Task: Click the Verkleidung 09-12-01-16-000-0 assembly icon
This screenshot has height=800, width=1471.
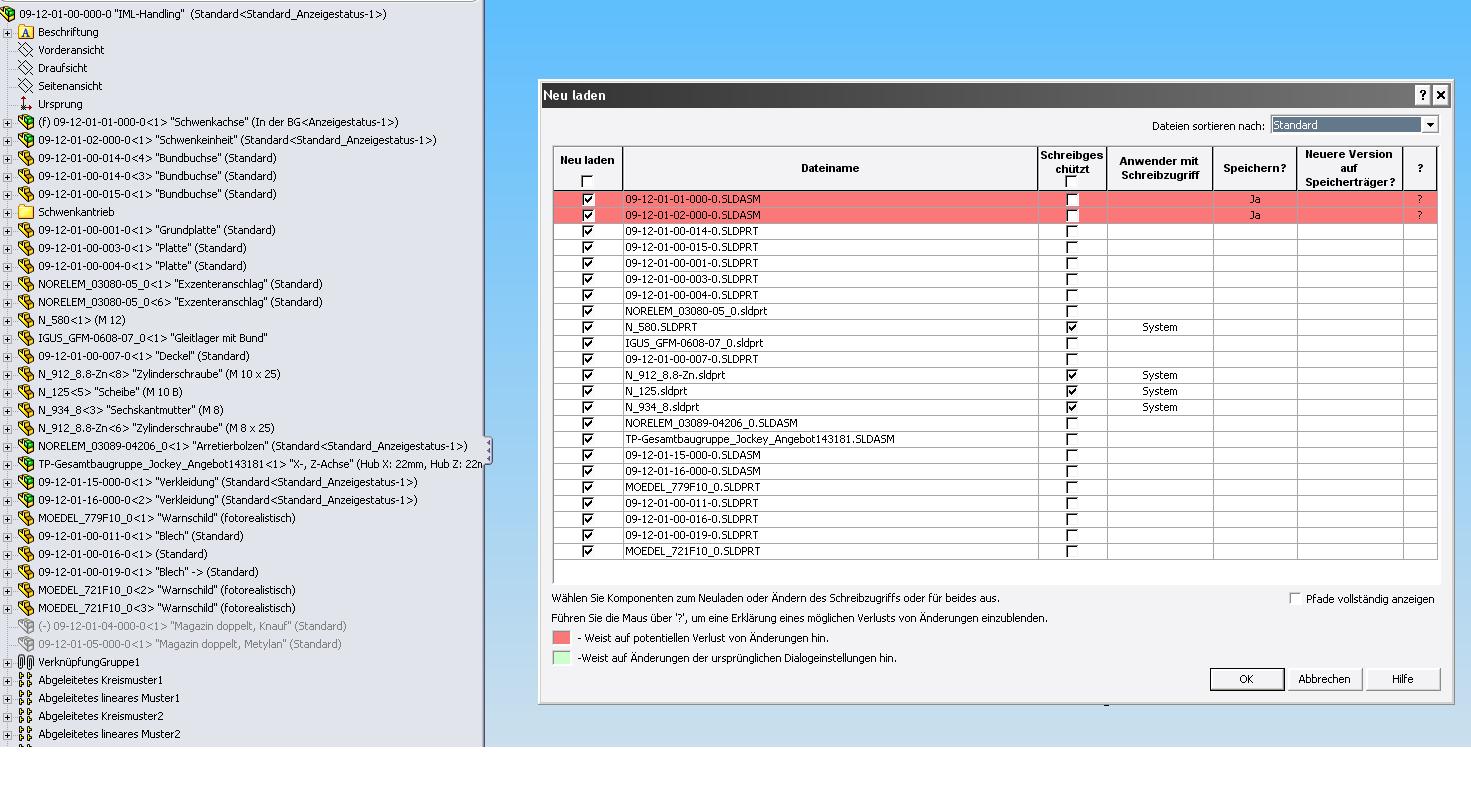Action: point(26,500)
